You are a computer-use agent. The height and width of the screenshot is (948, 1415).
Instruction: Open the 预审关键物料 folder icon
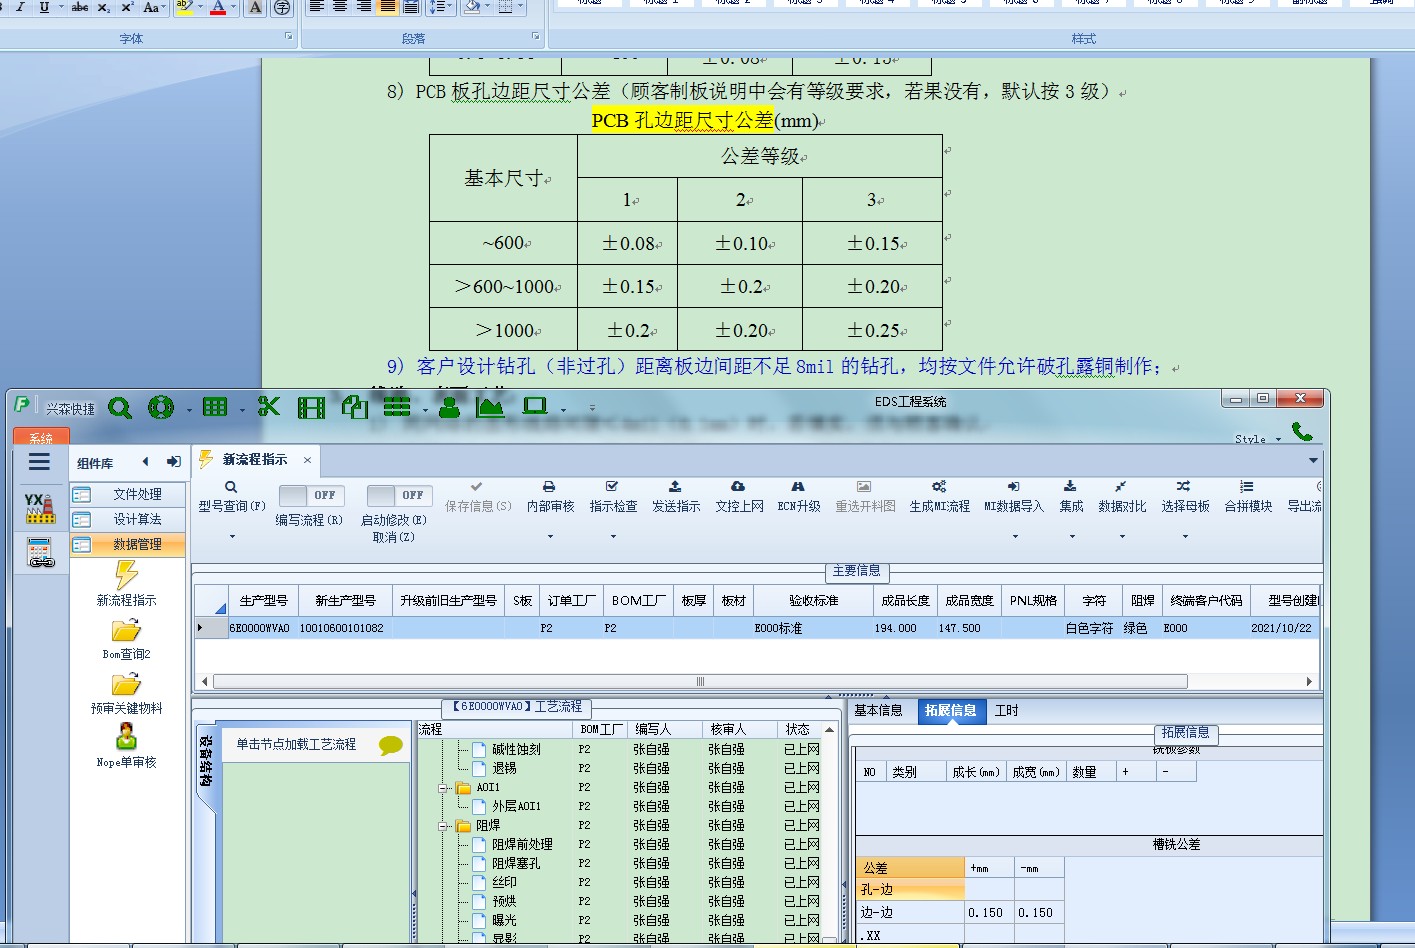click(126, 685)
